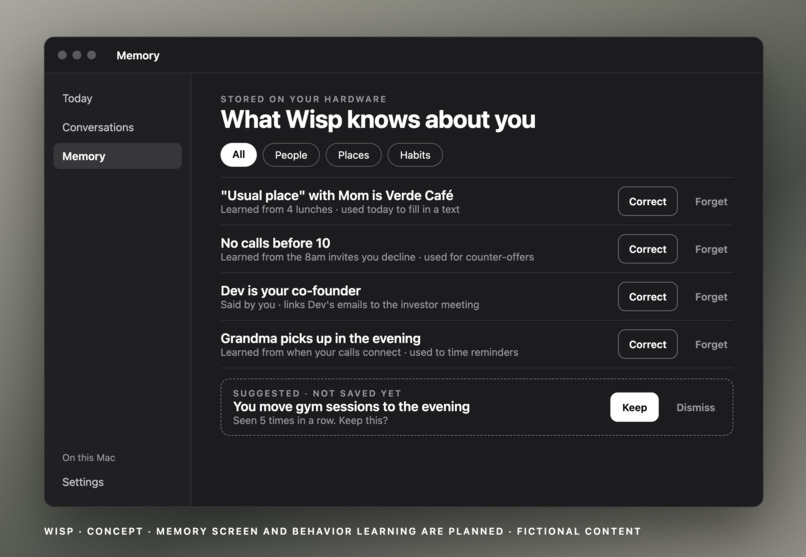Click "Seen 5 times in a row" text
This screenshot has height=557, width=806.
(310, 420)
